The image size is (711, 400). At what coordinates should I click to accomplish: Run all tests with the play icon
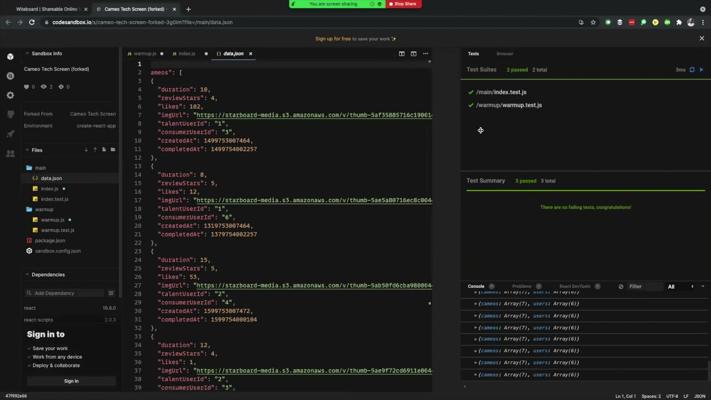coord(701,70)
